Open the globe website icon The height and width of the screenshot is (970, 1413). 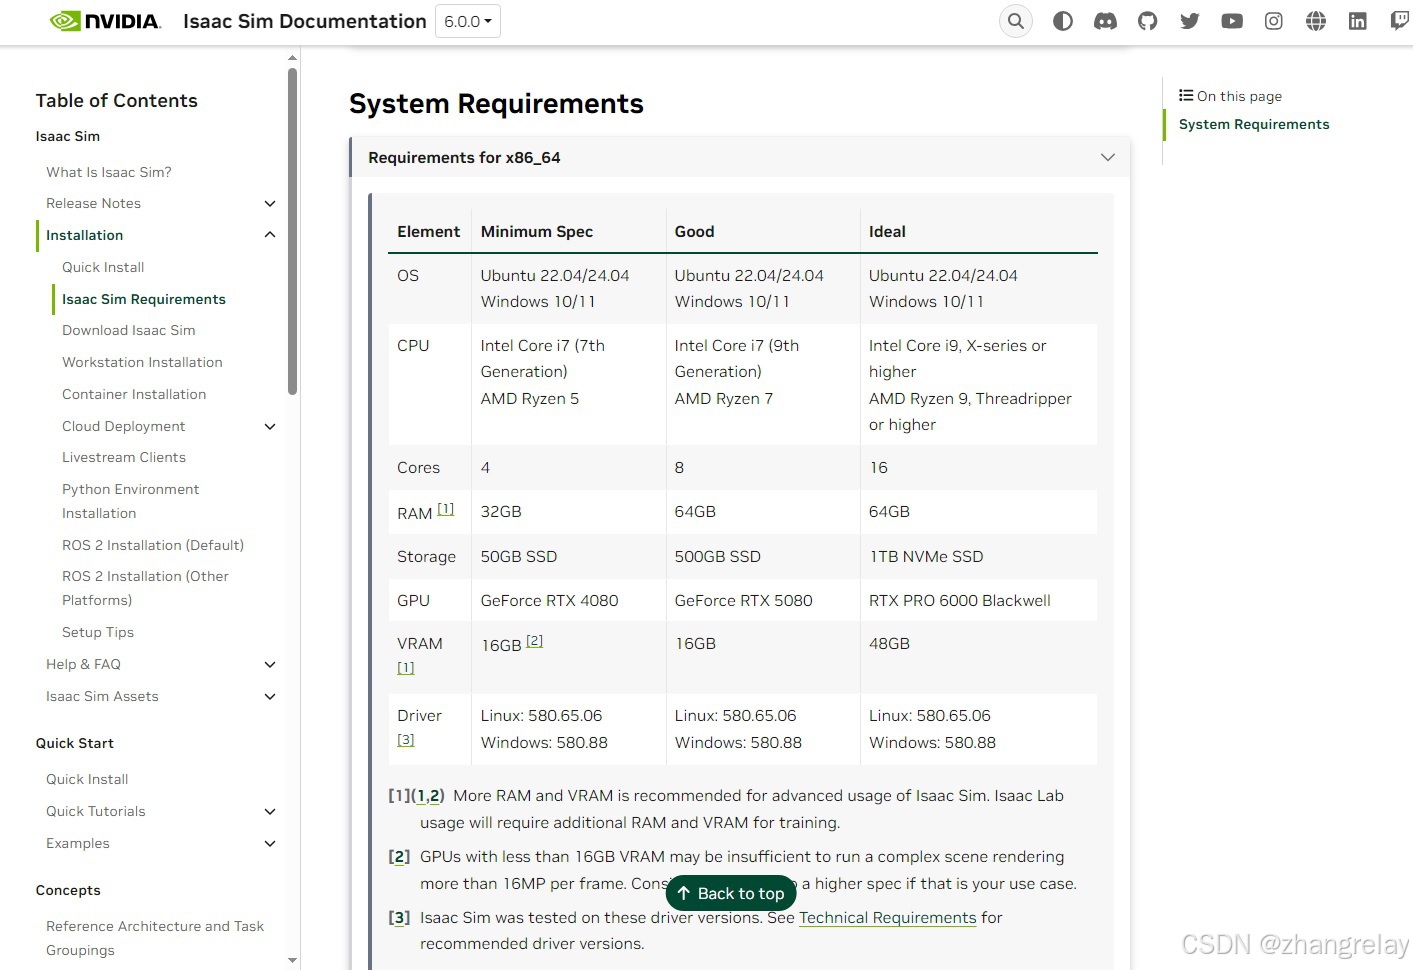click(1316, 21)
